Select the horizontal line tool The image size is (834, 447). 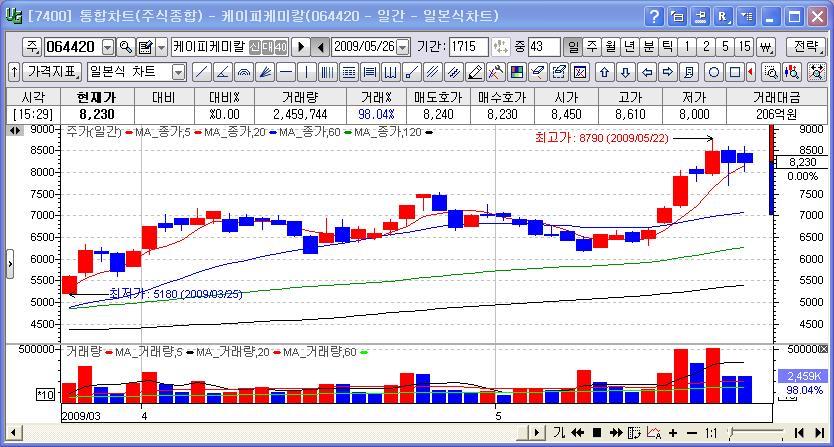(x=286, y=72)
